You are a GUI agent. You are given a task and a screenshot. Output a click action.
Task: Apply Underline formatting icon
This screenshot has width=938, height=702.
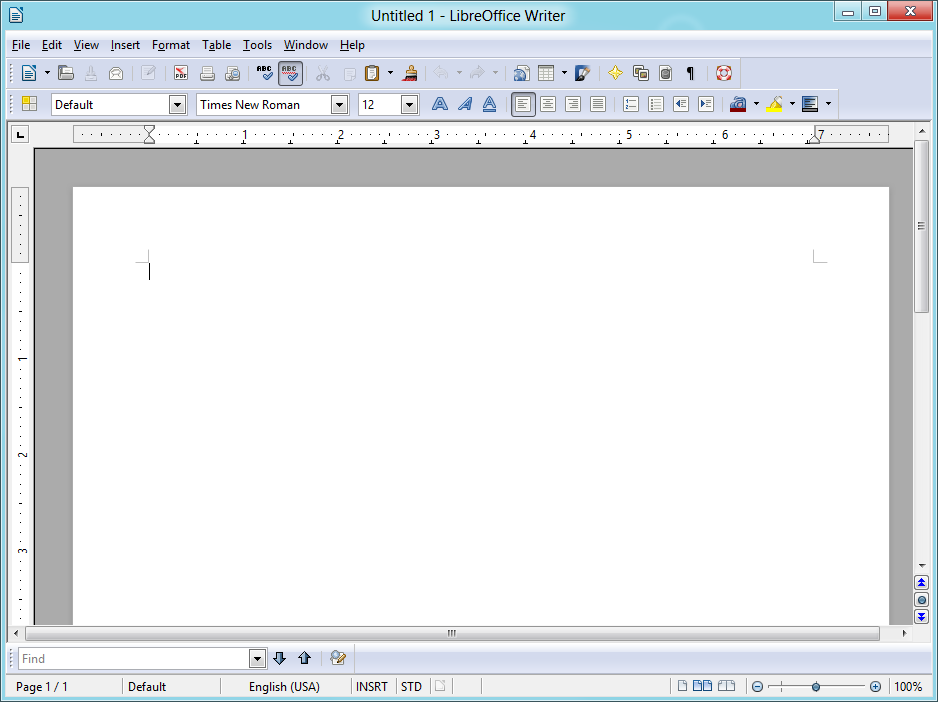click(489, 104)
